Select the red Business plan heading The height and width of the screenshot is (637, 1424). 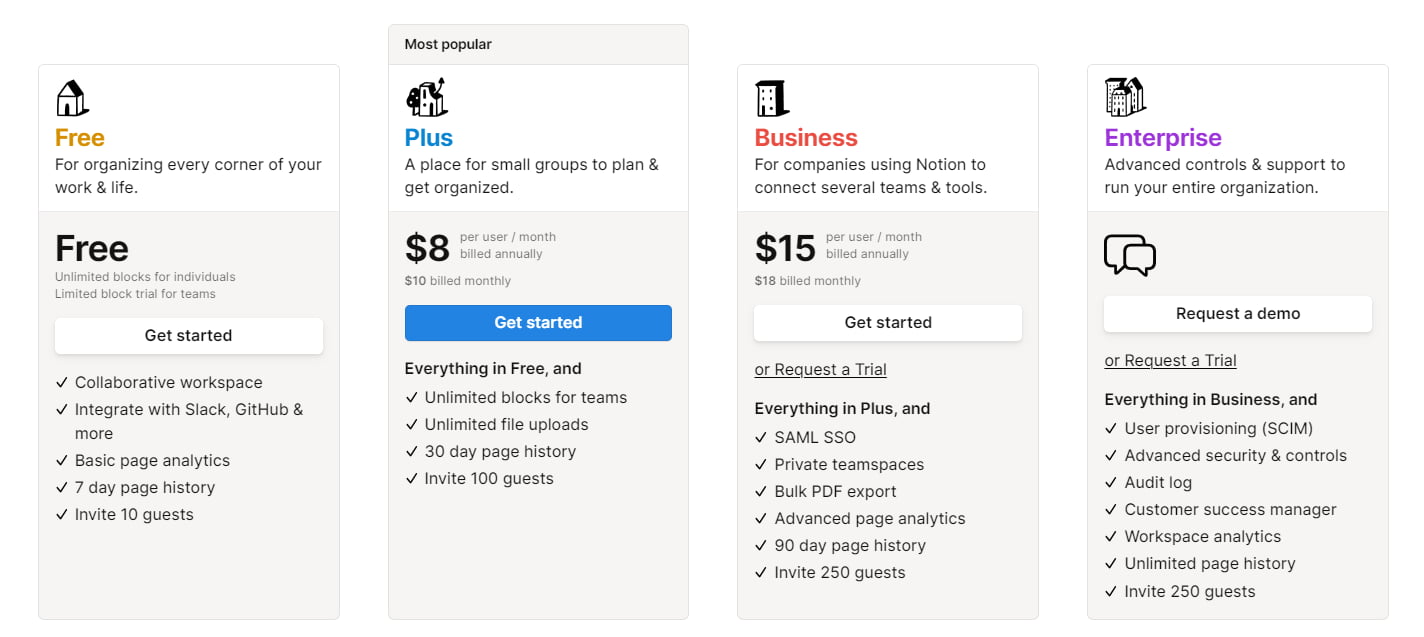click(x=806, y=138)
